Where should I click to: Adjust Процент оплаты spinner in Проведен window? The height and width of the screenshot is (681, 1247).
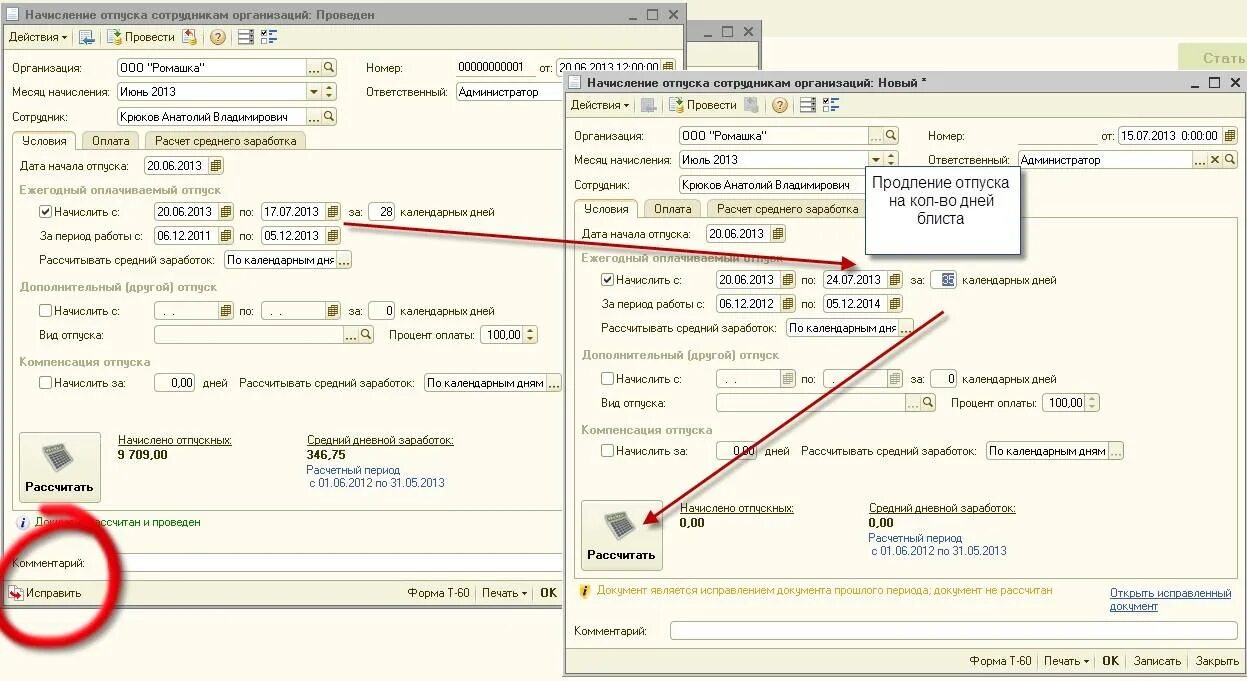pos(531,335)
